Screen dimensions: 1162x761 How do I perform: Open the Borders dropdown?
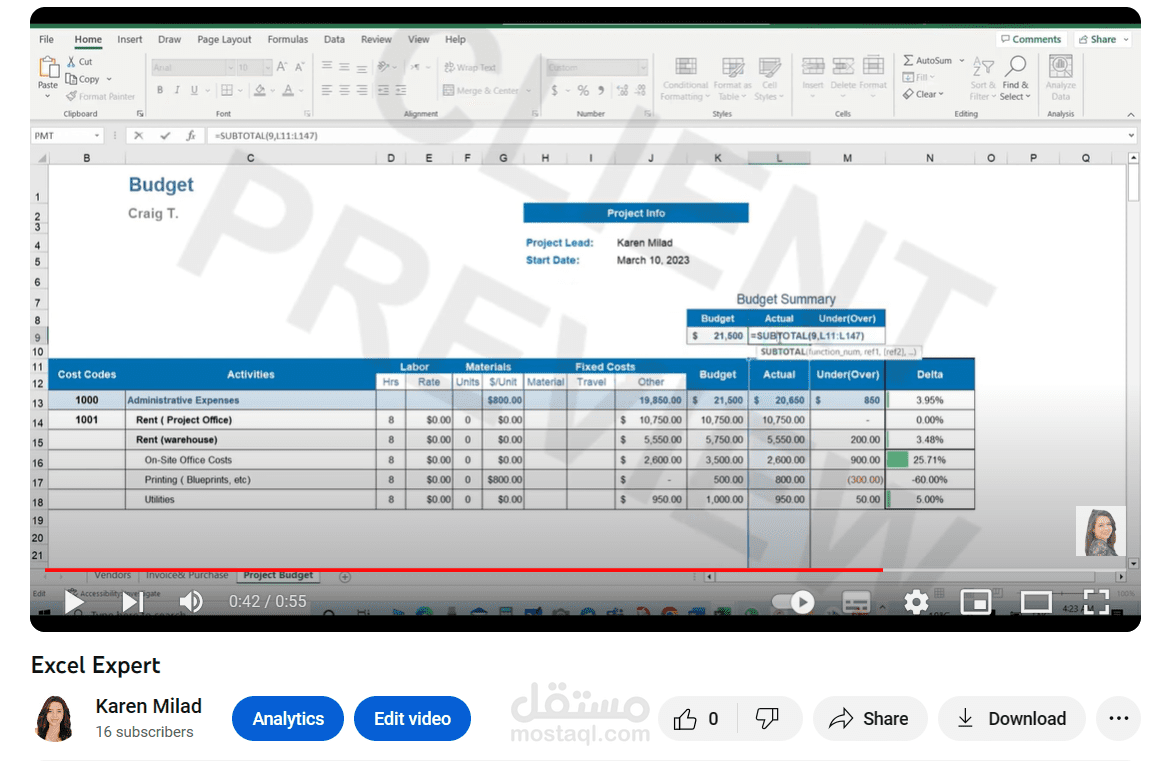[x=240, y=90]
